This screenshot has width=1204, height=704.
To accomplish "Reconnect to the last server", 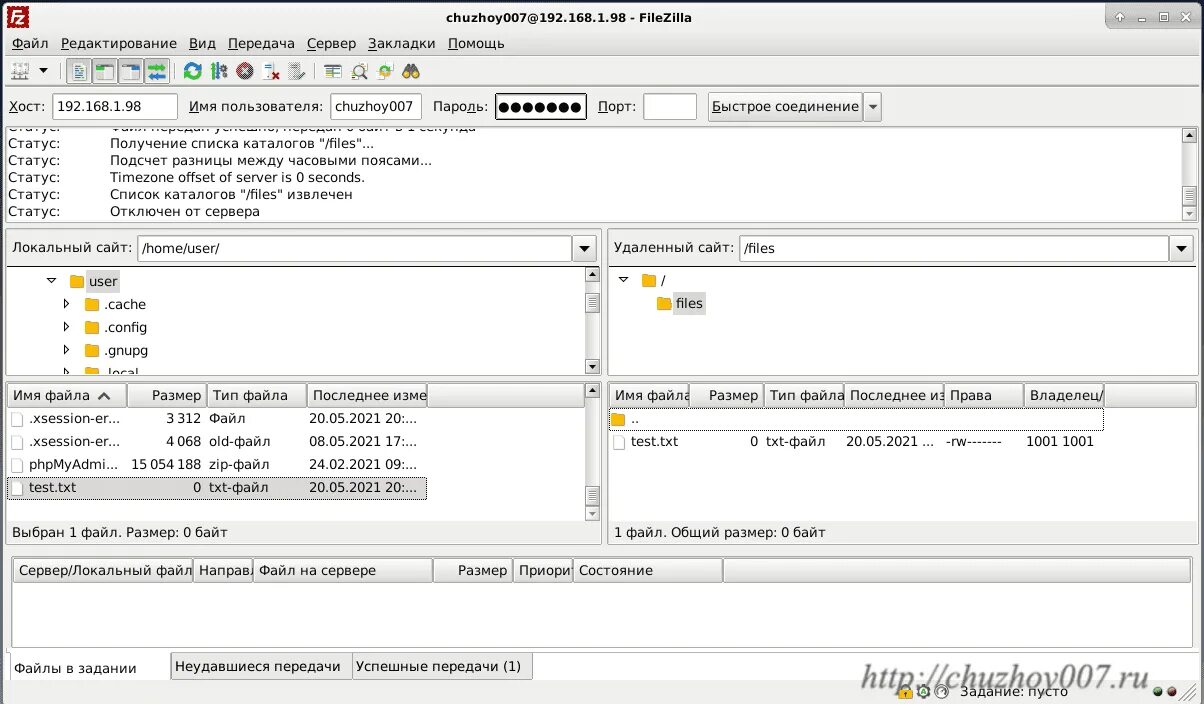I will 297,71.
